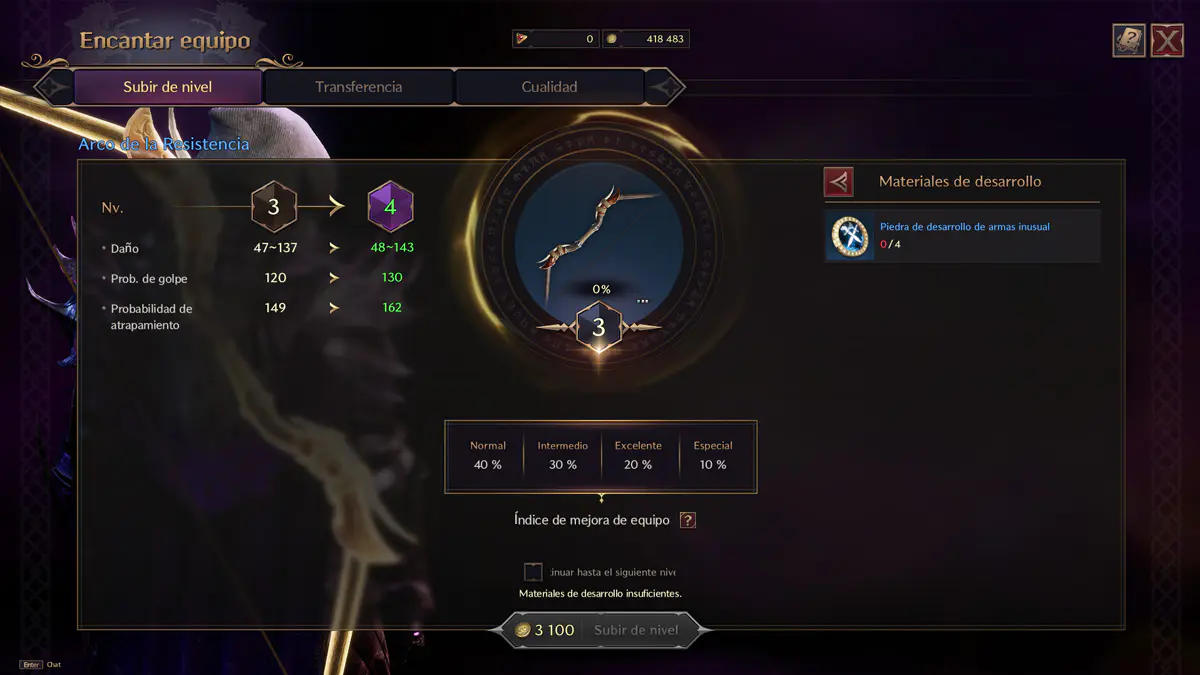Collapse the Materiales de desarrollo panel arrow

pyautogui.click(x=839, y=181)
